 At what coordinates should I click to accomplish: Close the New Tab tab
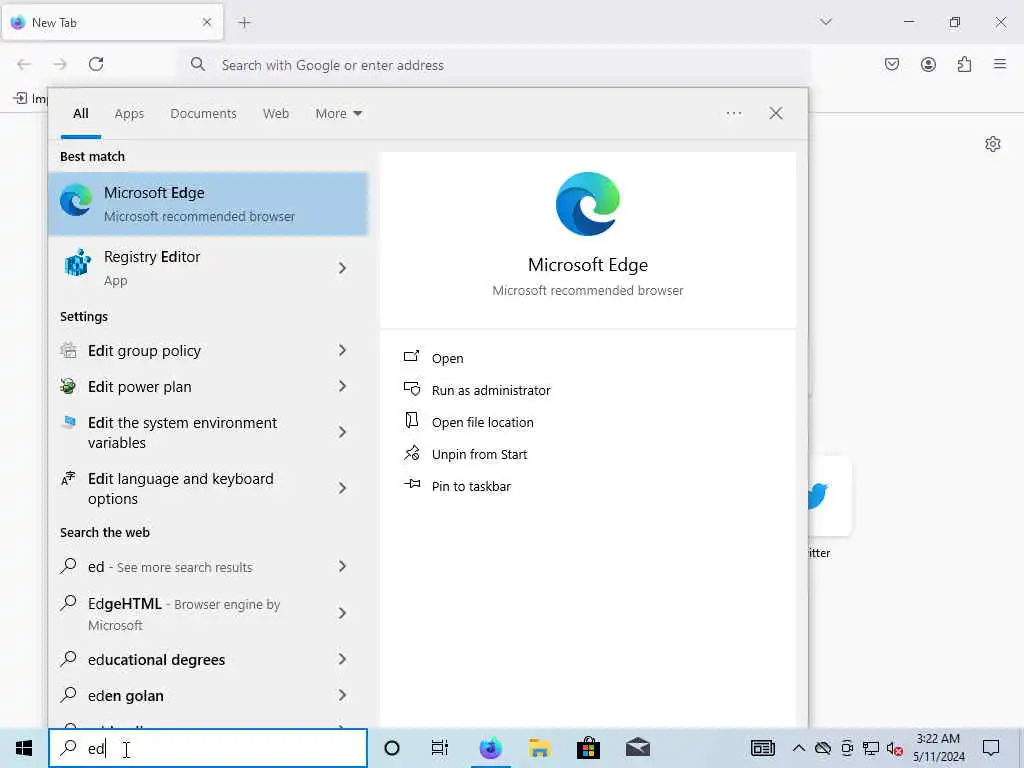tap(206, 22)
